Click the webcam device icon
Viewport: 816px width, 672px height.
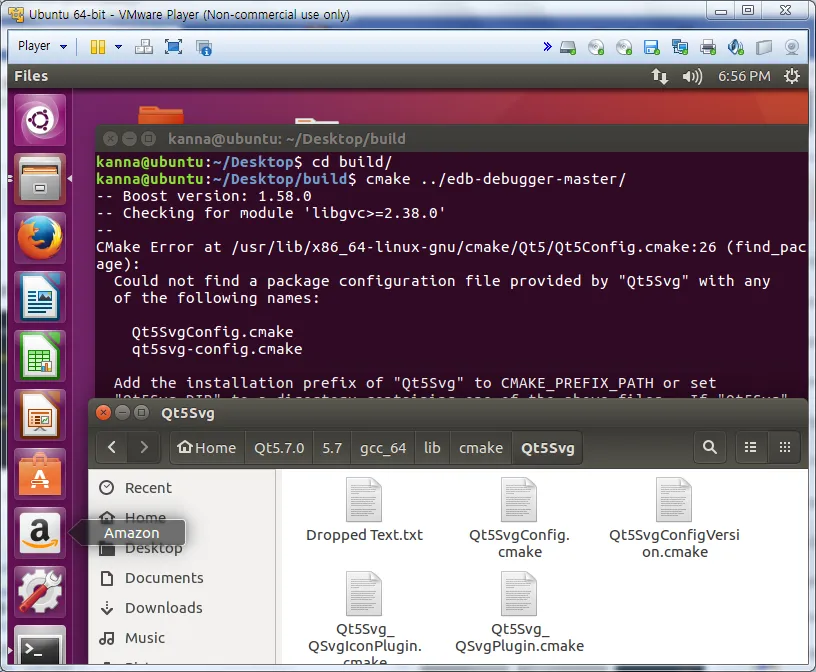792,47
